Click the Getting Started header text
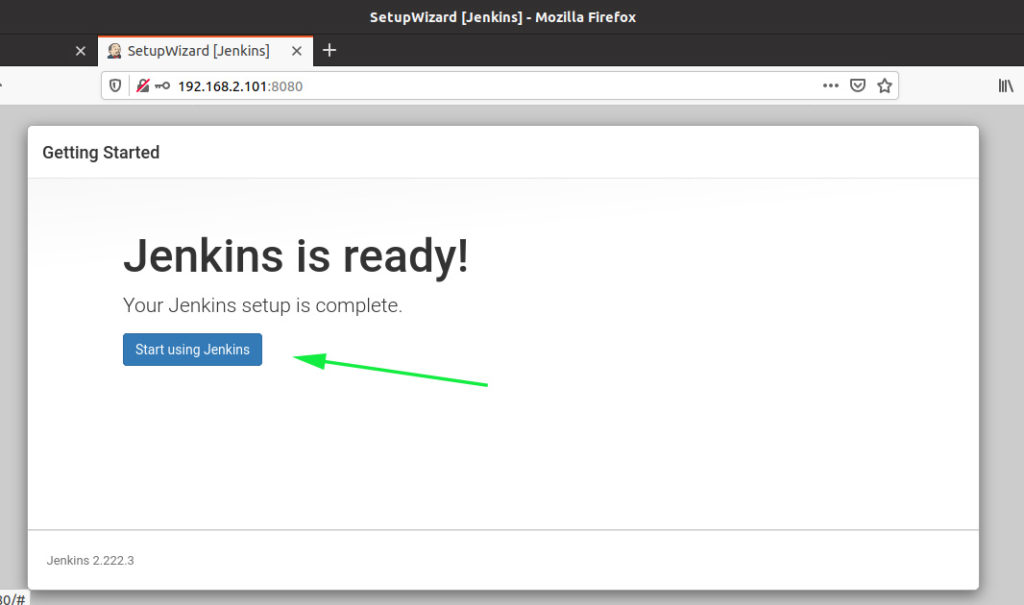Viewport: 1024px width, 605px height. point(101,152)
